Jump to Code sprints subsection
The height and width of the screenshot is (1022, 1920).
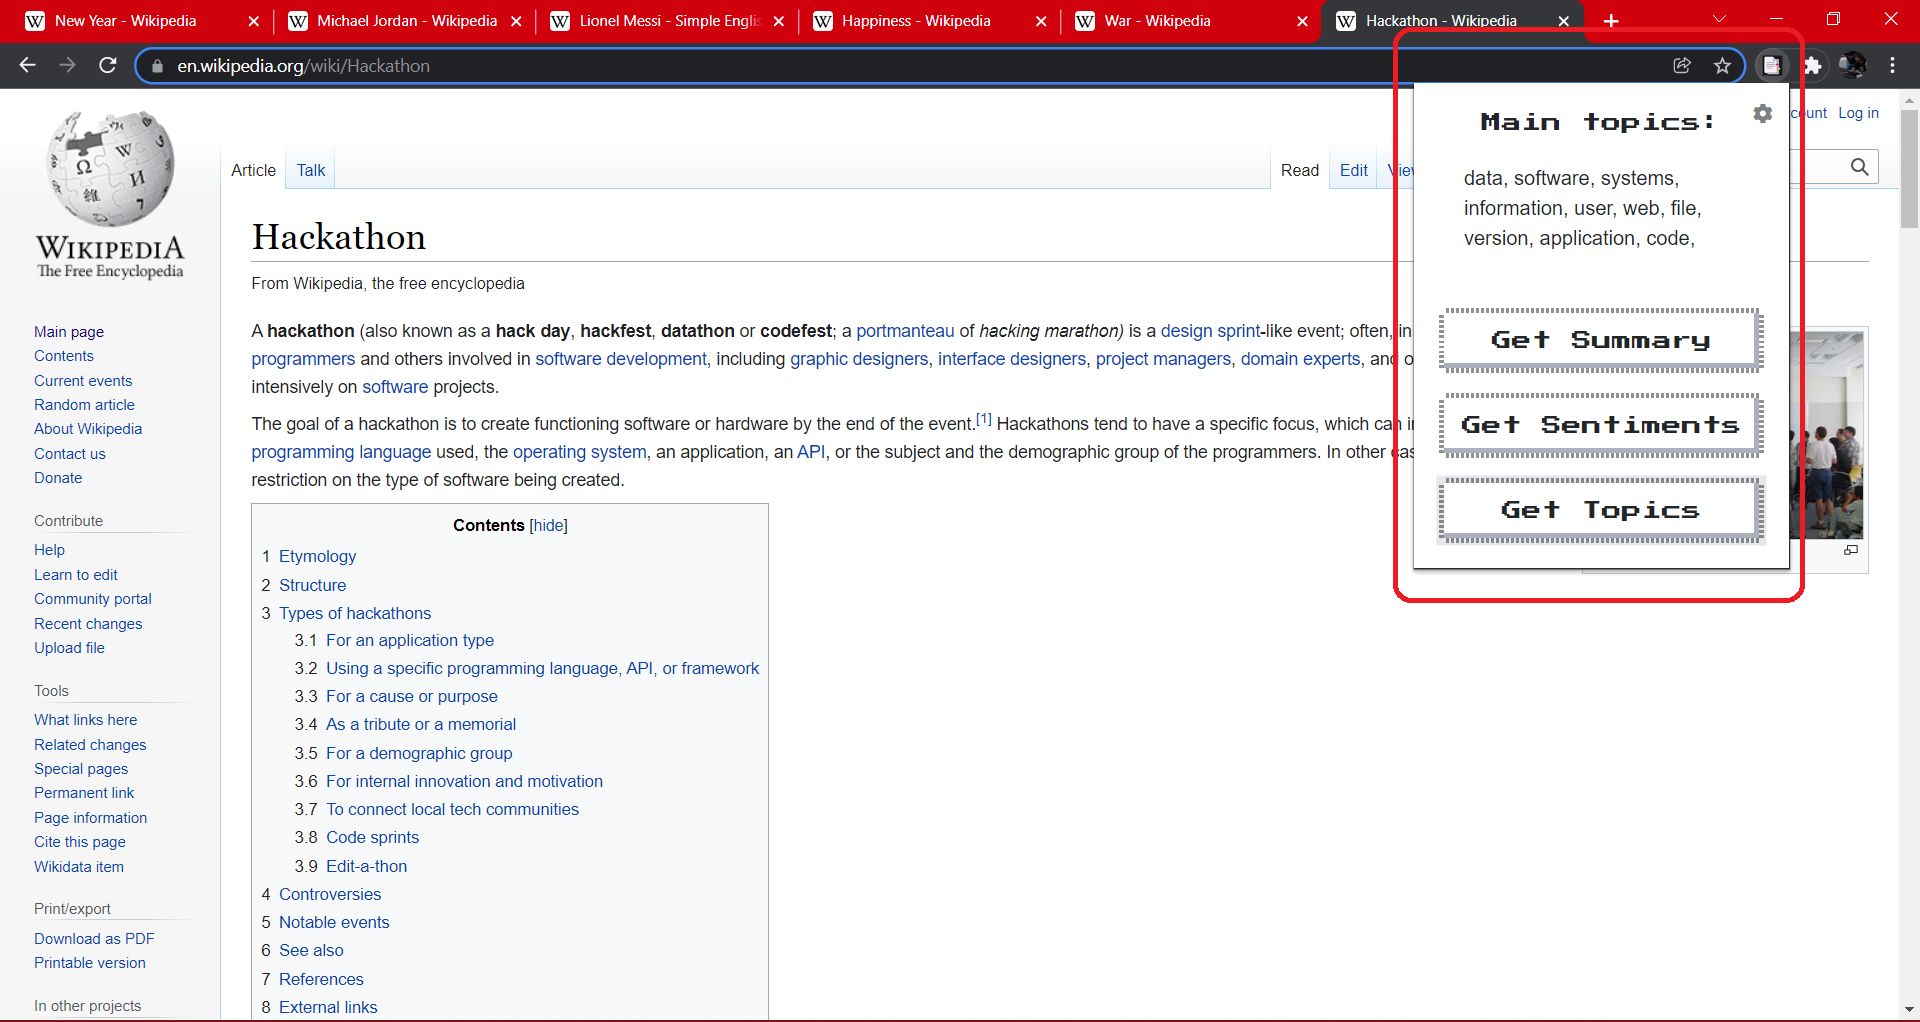pos(372,837)
